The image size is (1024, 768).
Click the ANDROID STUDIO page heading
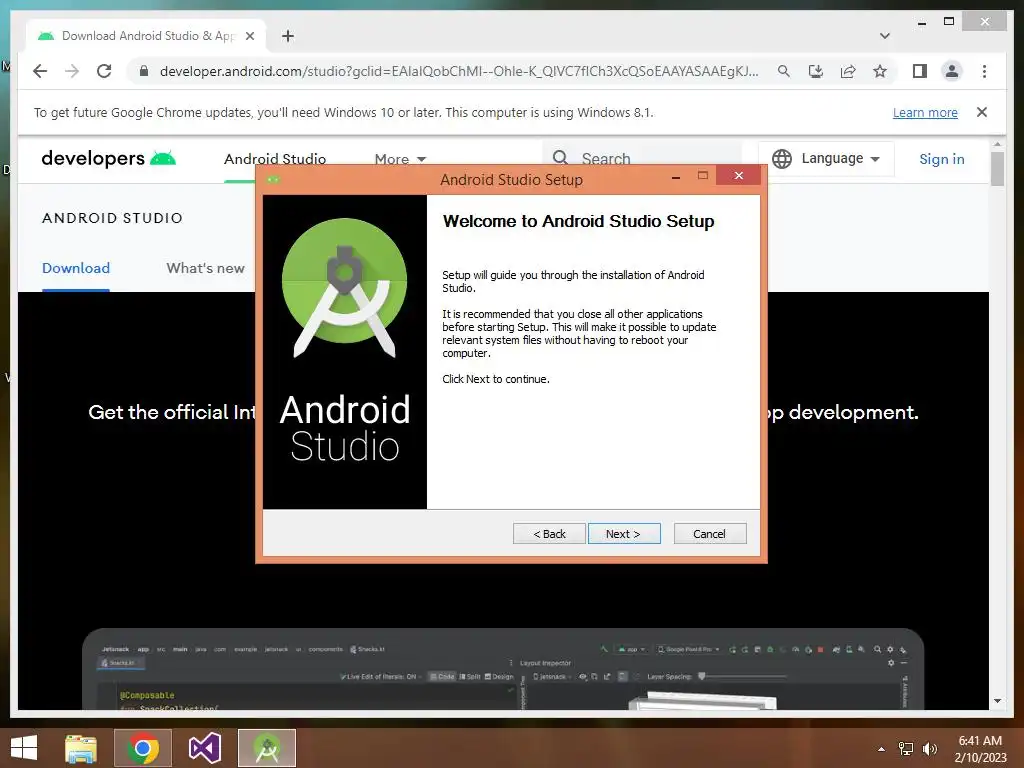112,218
